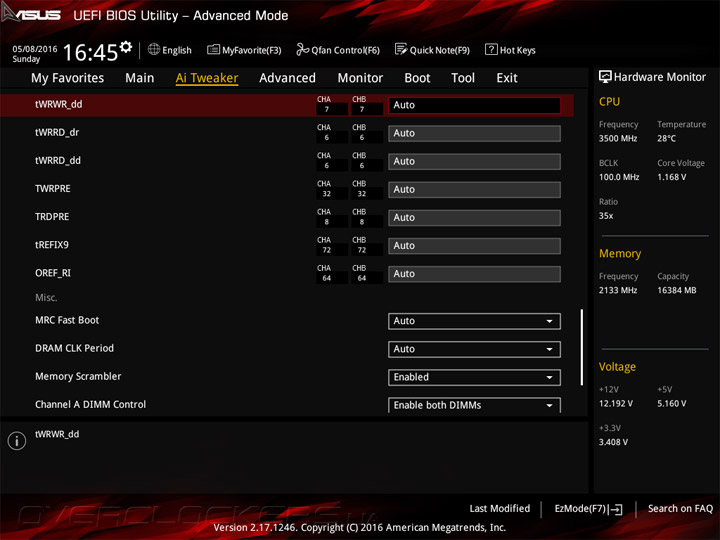
Task: Click the BCLK 100.0 MHz value
Action: [619, 177]
